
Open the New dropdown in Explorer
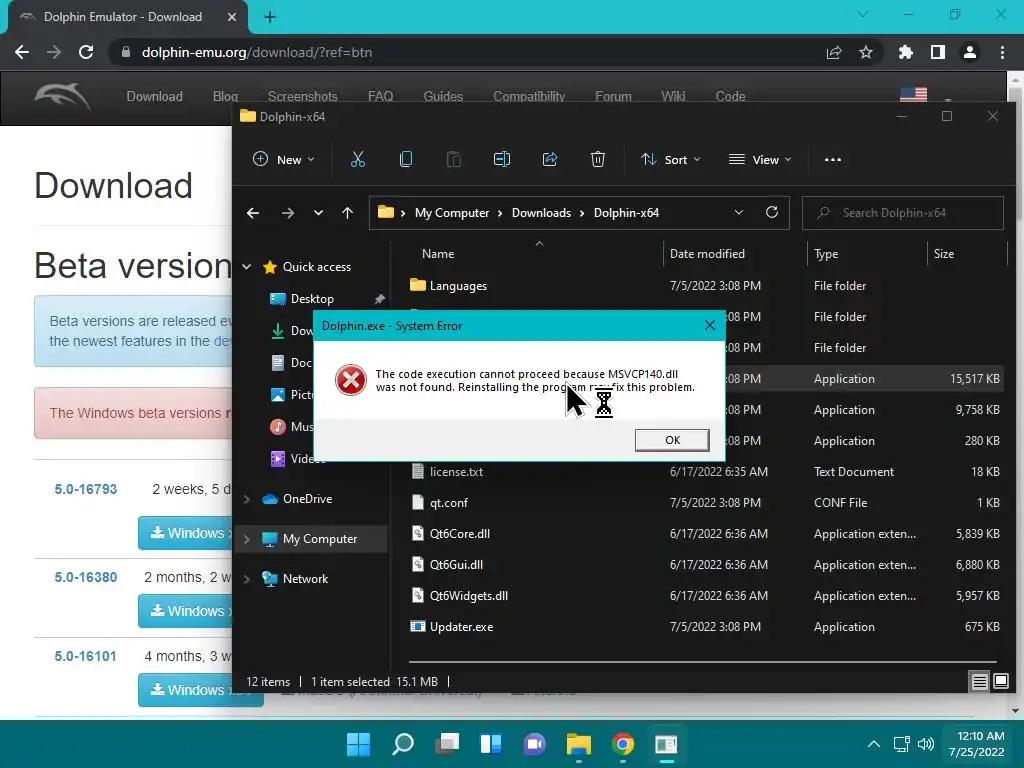[x=284, y=159]
